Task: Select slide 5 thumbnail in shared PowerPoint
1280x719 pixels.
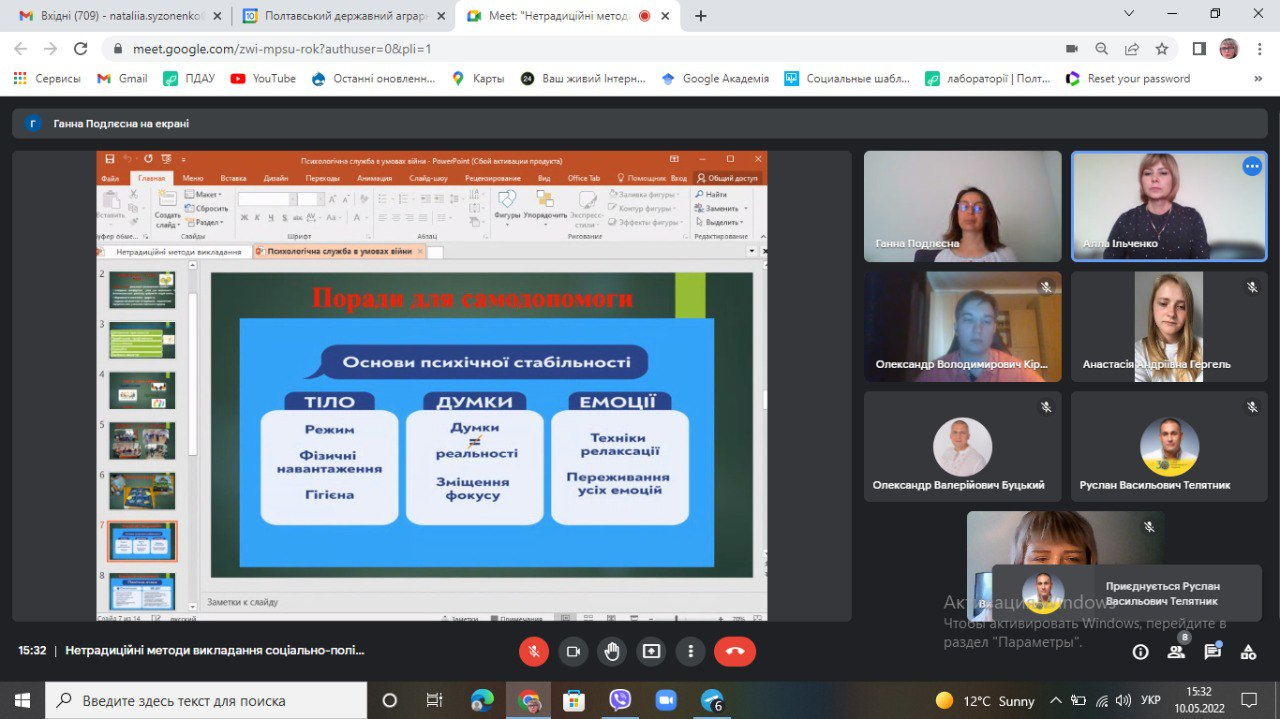Action: tap(142, 440)
